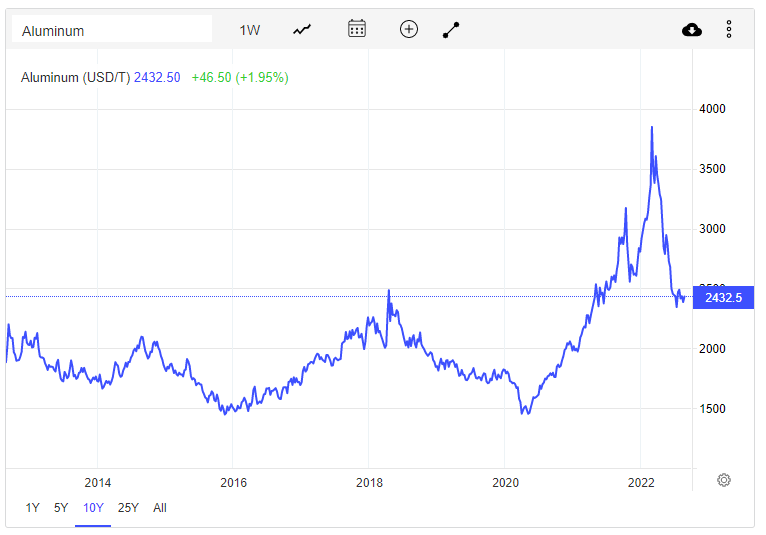Download chart data via cloud icon
This screenshot has width=766, height=535.
pos(692,30)
